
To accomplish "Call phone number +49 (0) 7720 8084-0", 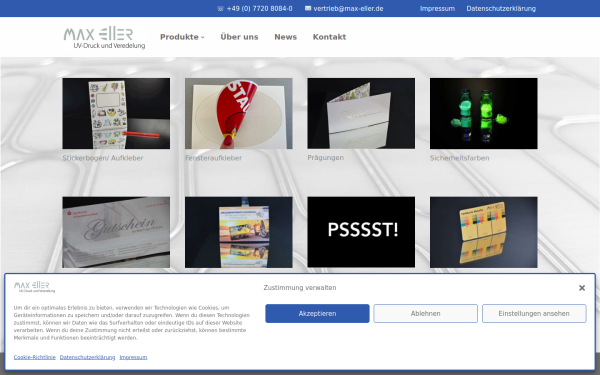I will 259,8.
